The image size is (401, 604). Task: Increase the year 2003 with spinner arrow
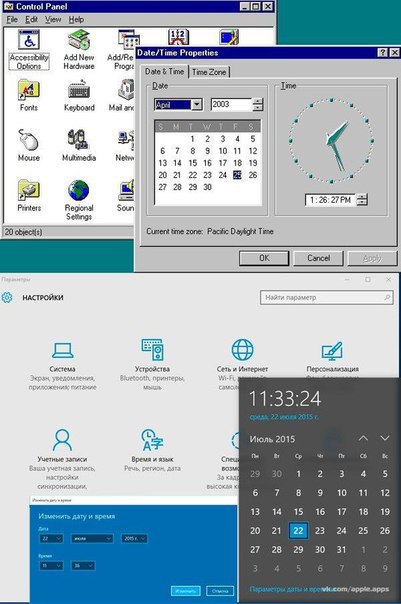point(258,101)
